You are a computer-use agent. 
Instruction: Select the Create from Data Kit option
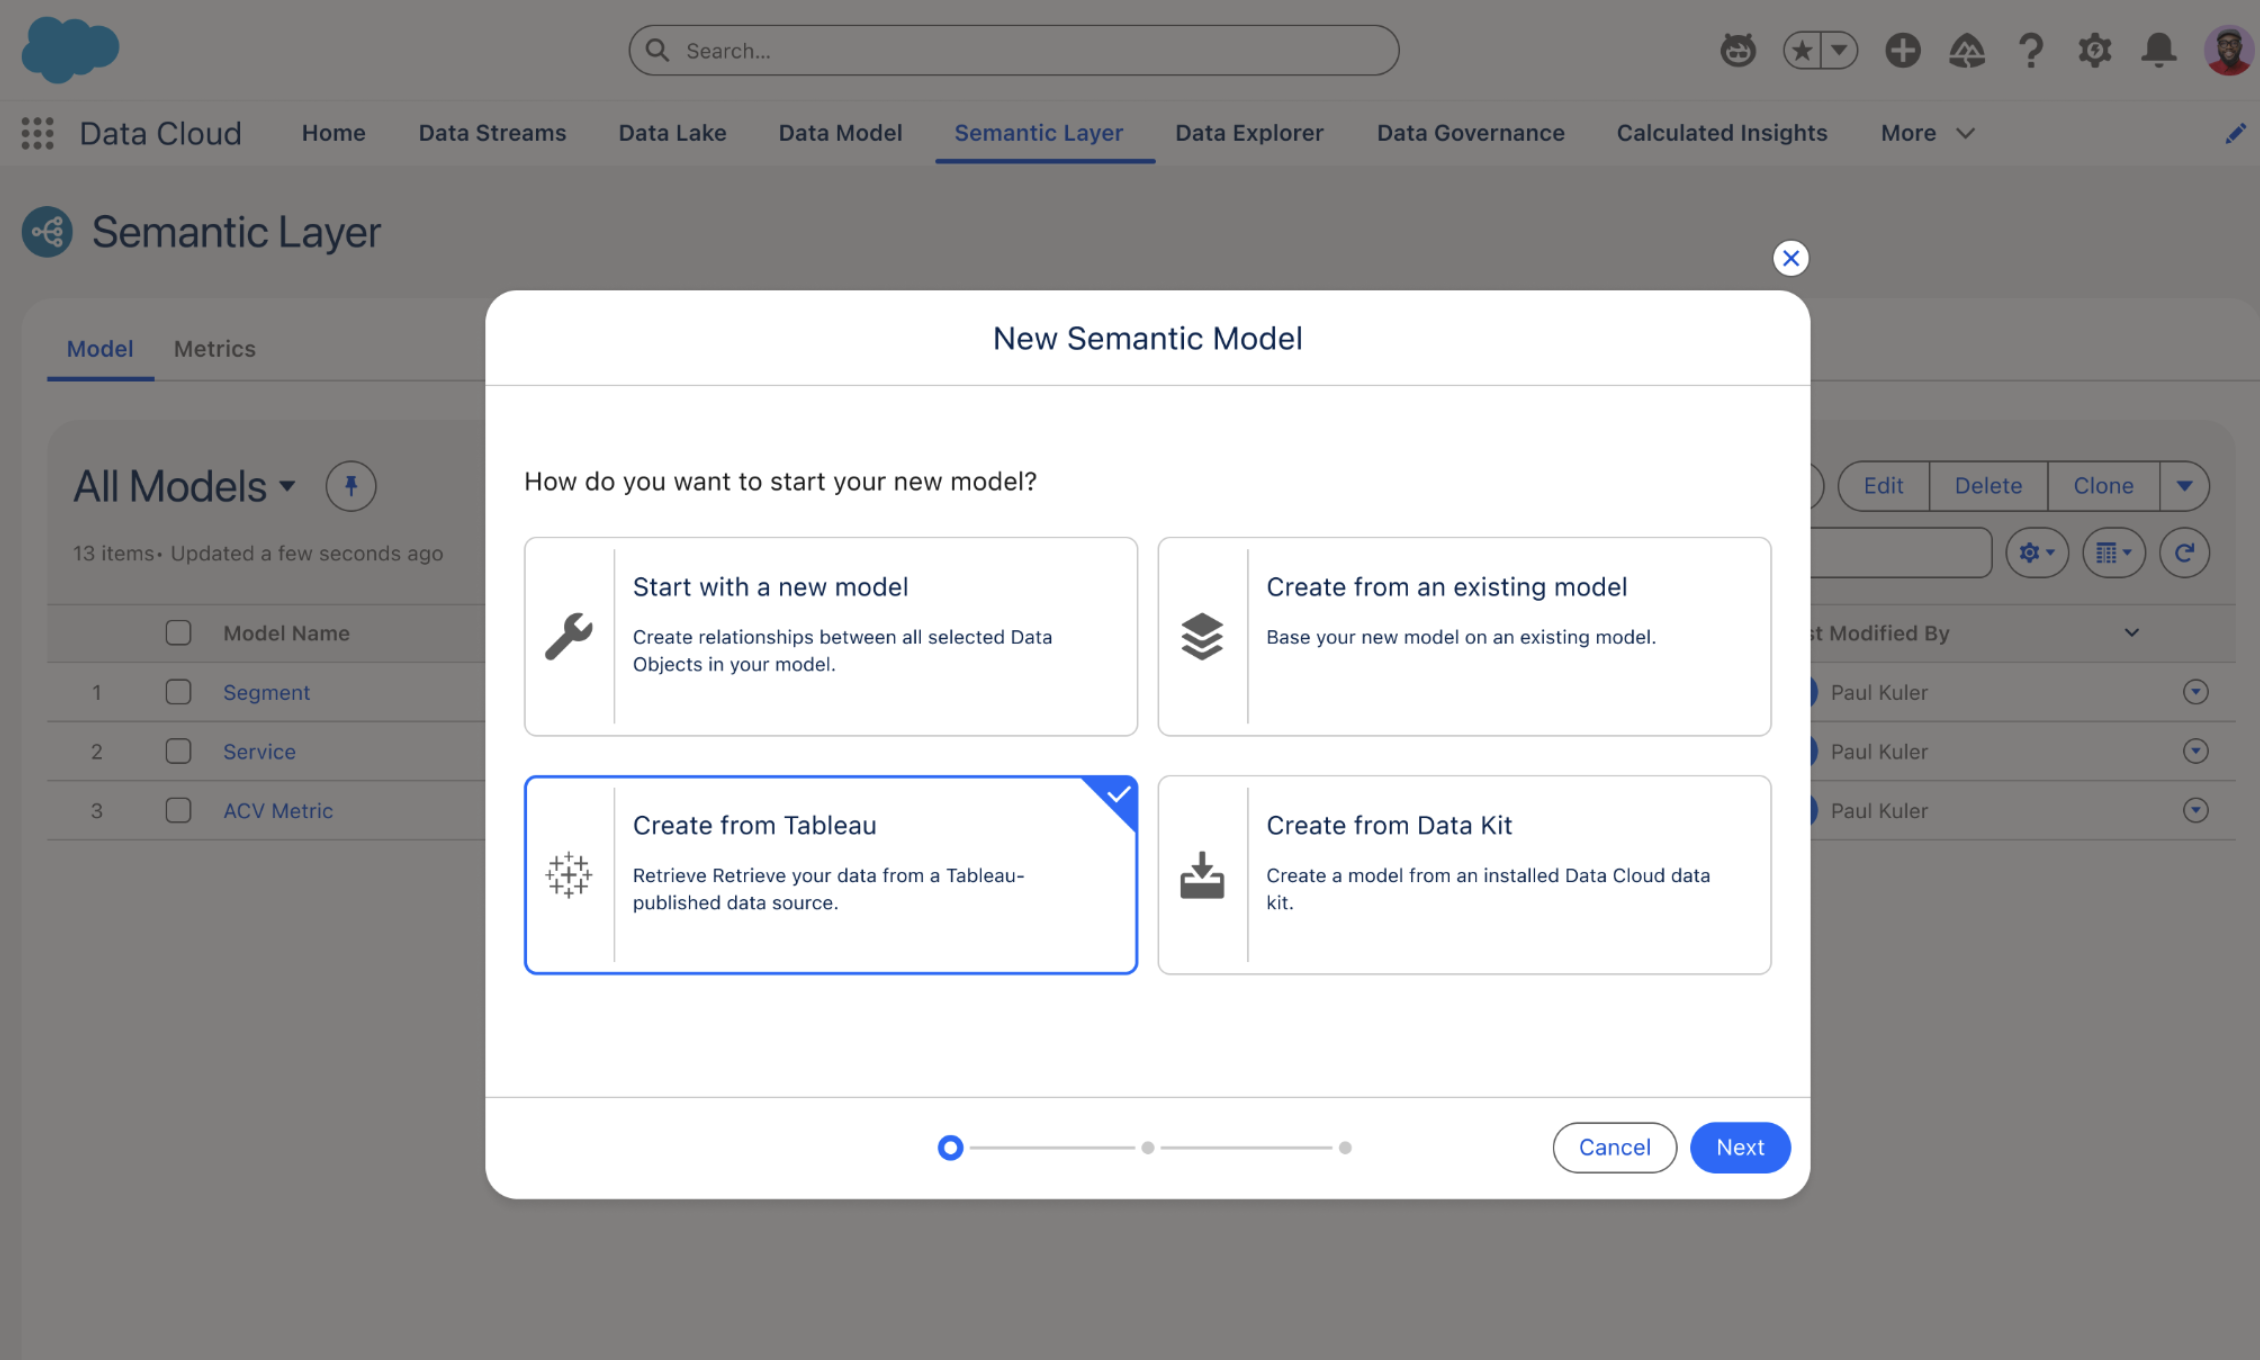[1463, 874]
